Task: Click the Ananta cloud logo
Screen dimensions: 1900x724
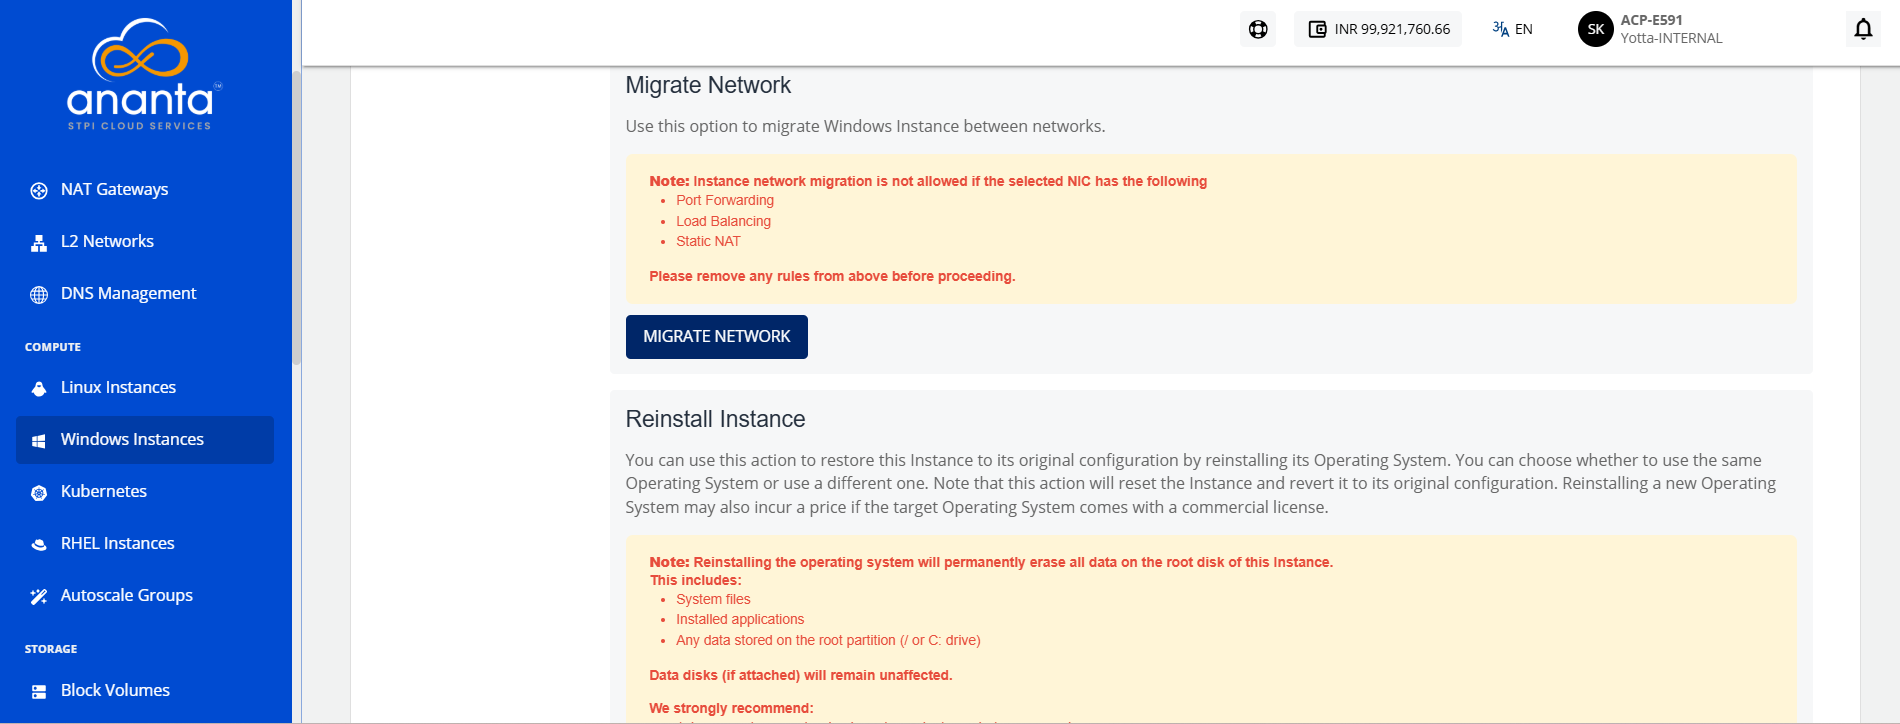Action: (143, 74)
